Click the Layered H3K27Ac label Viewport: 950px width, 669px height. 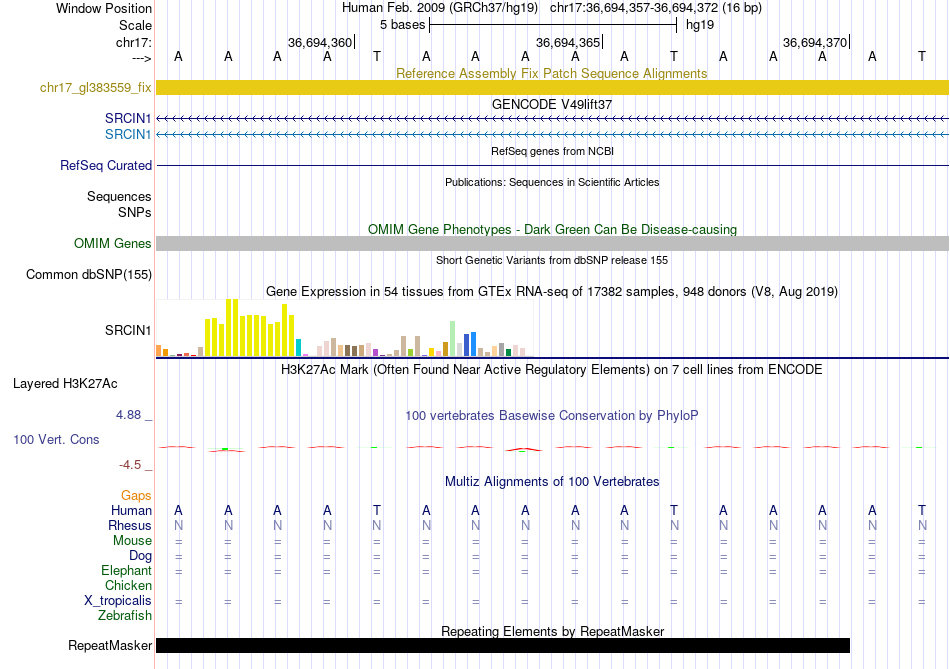point(65,384)
